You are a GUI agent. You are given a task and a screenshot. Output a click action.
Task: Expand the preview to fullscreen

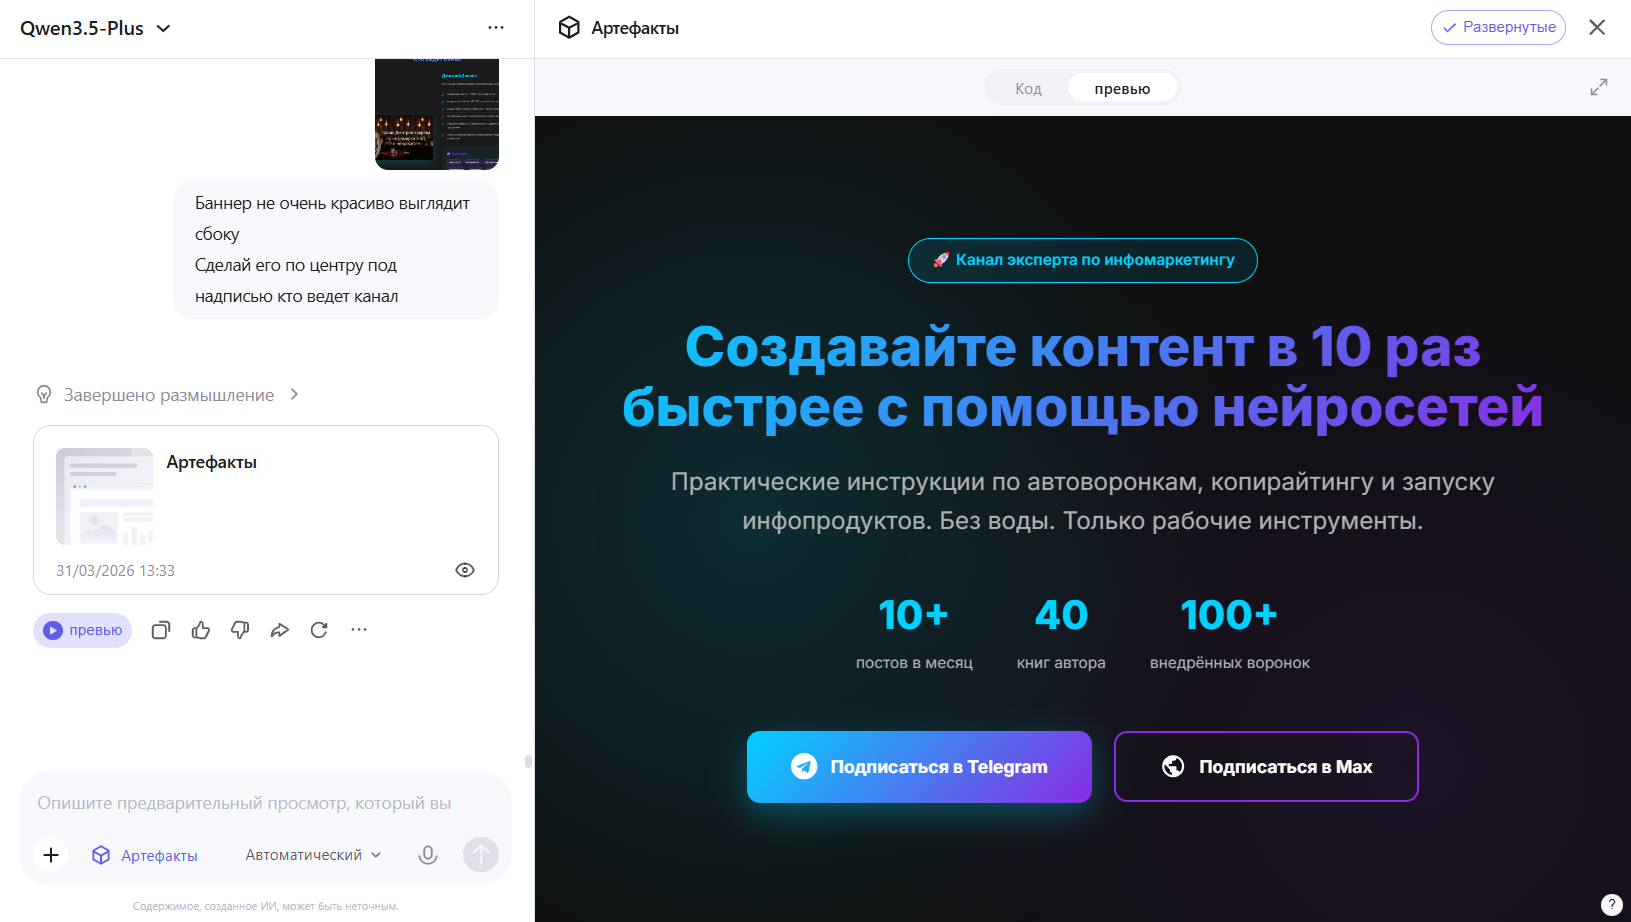(1599, 87)
